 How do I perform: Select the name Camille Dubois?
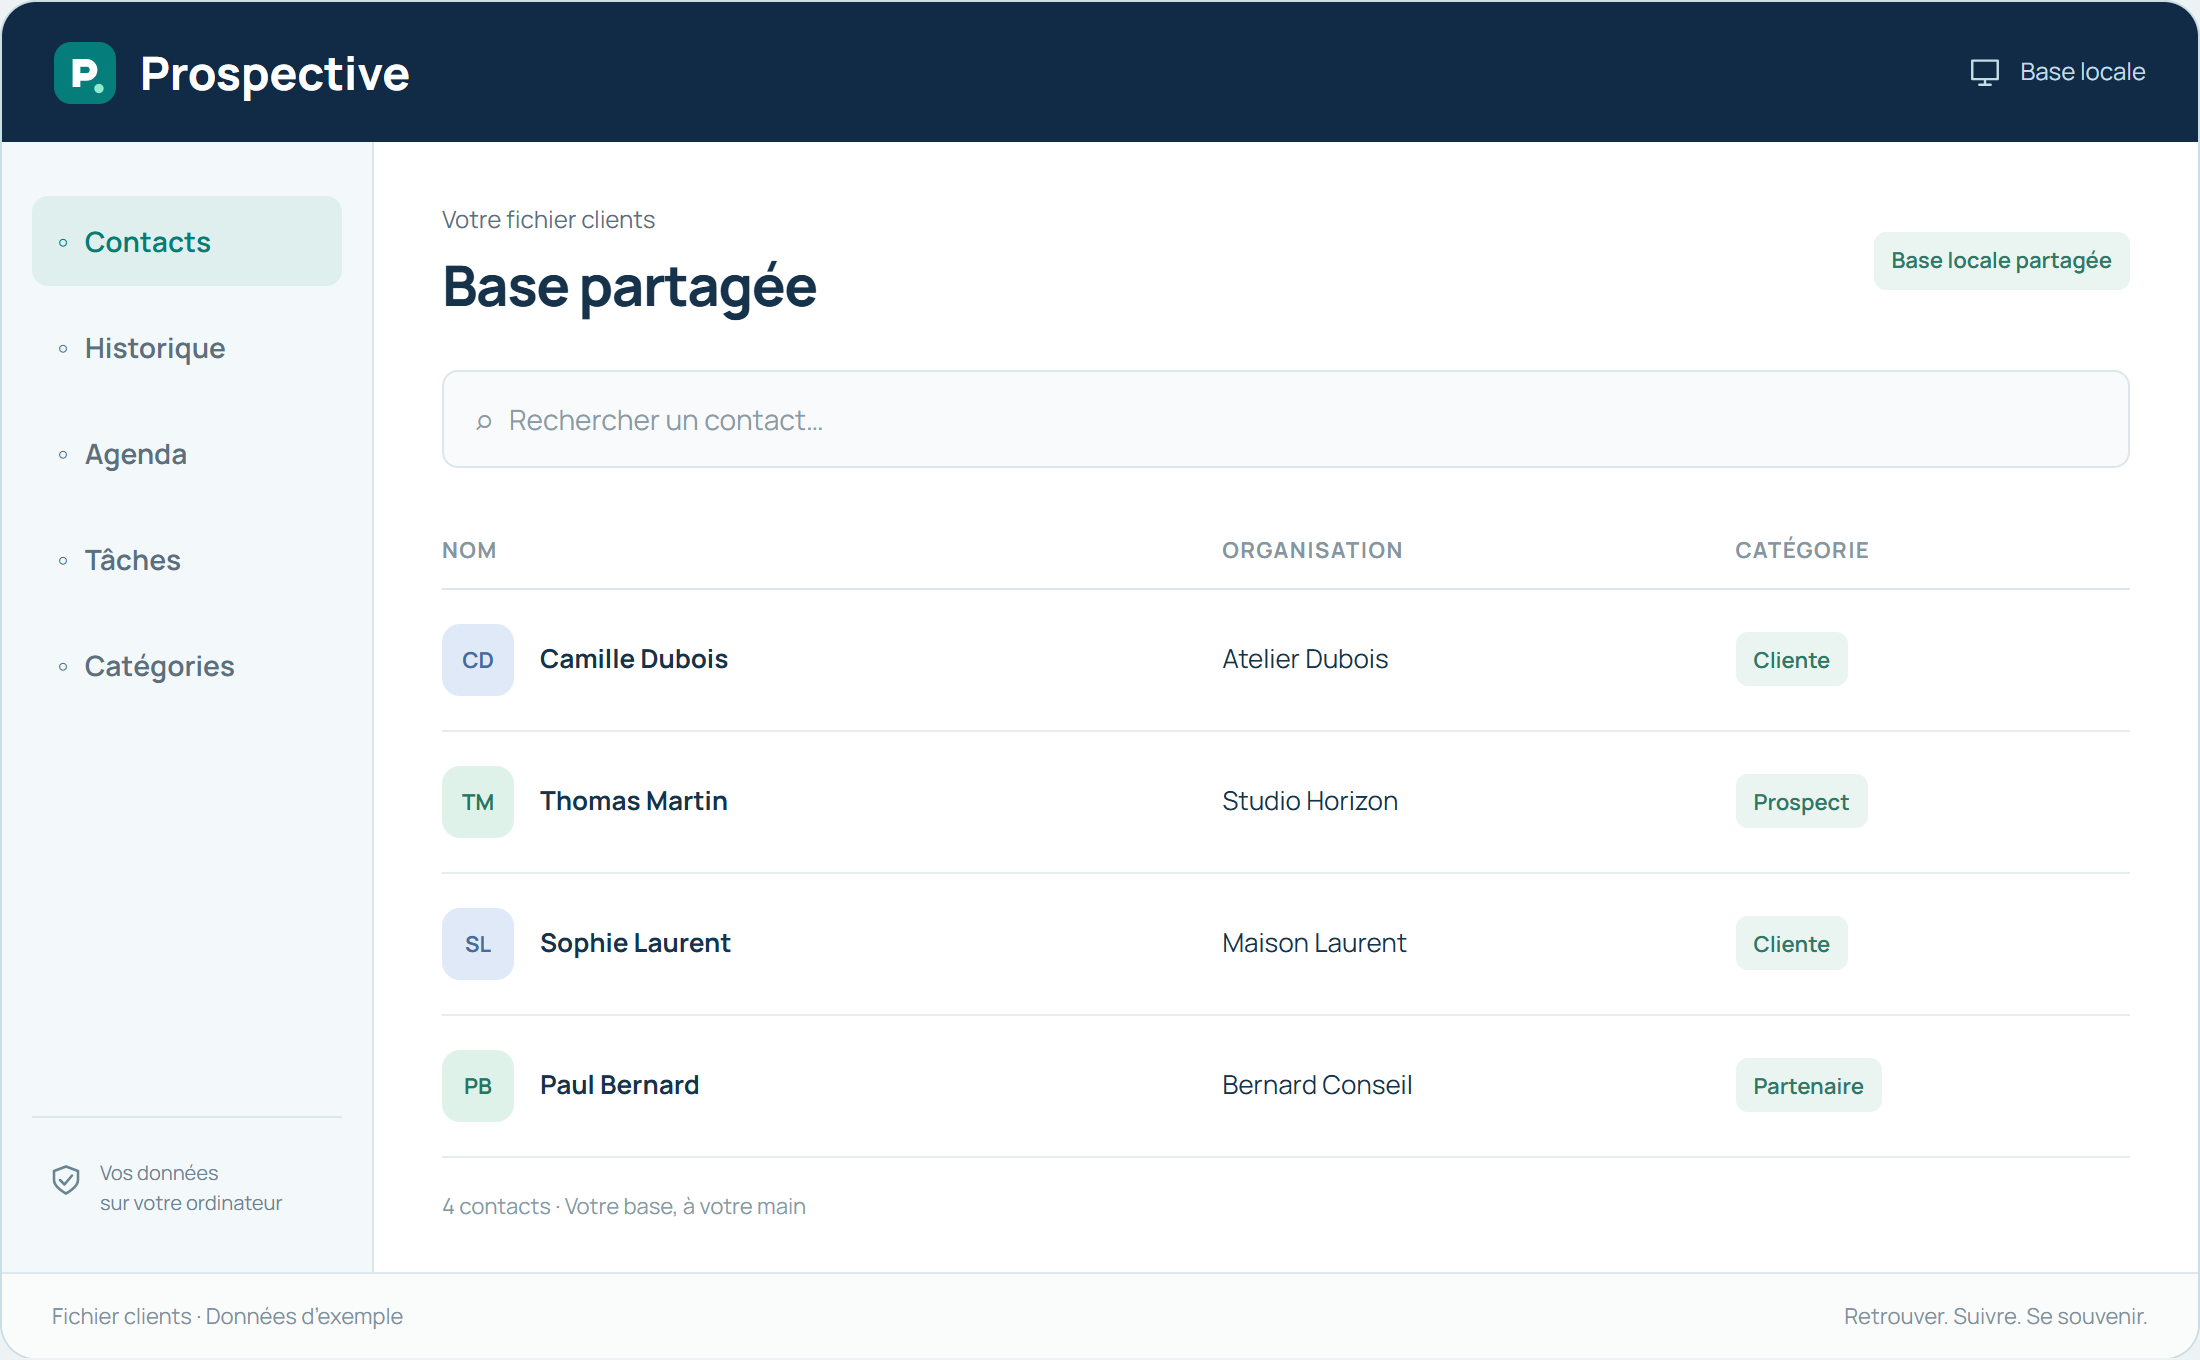(634, 659)
